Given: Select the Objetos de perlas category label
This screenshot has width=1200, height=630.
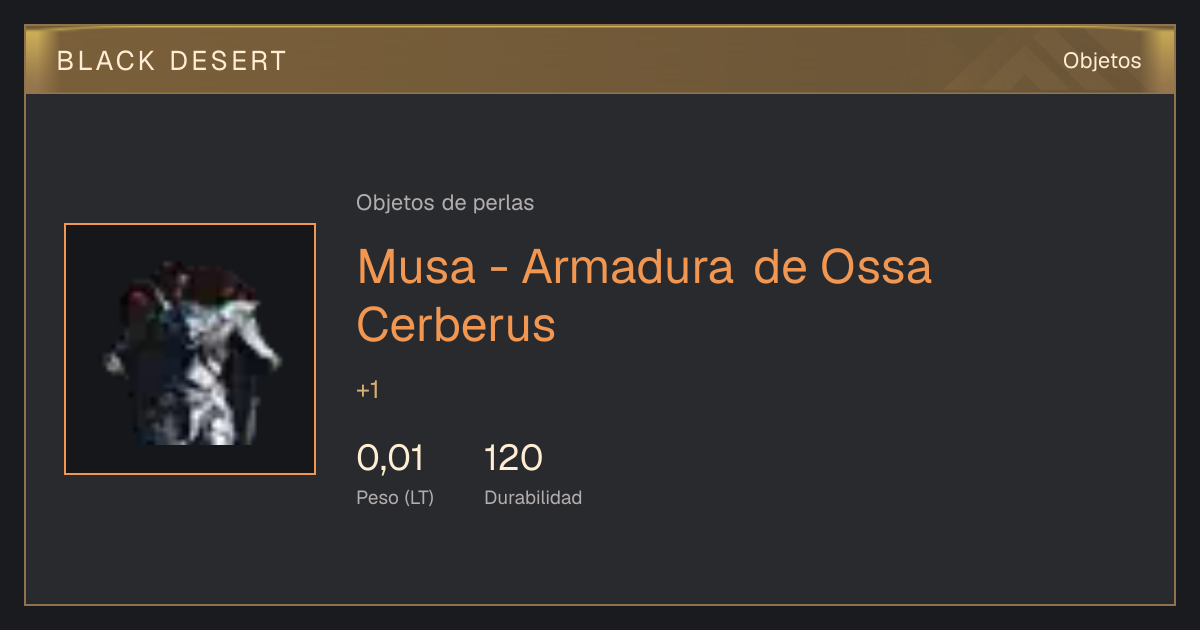Looking at the screenshot, I should point(445,203).
